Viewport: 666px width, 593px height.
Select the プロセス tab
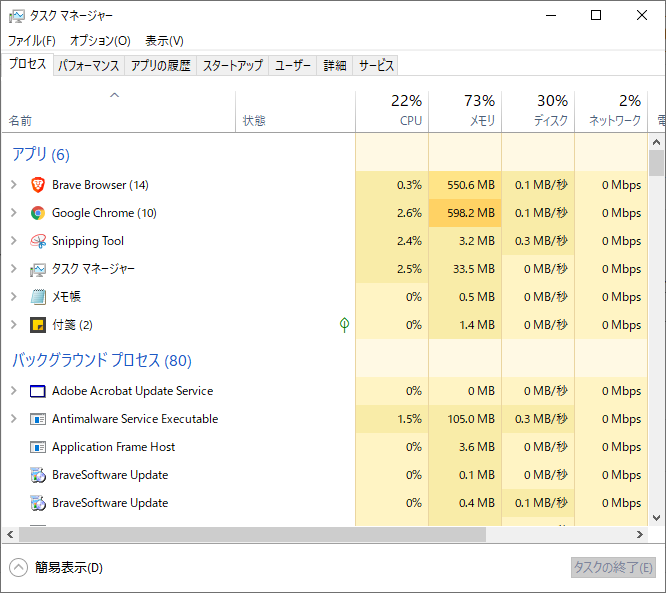pyautogui.click(x=28, y=64)
